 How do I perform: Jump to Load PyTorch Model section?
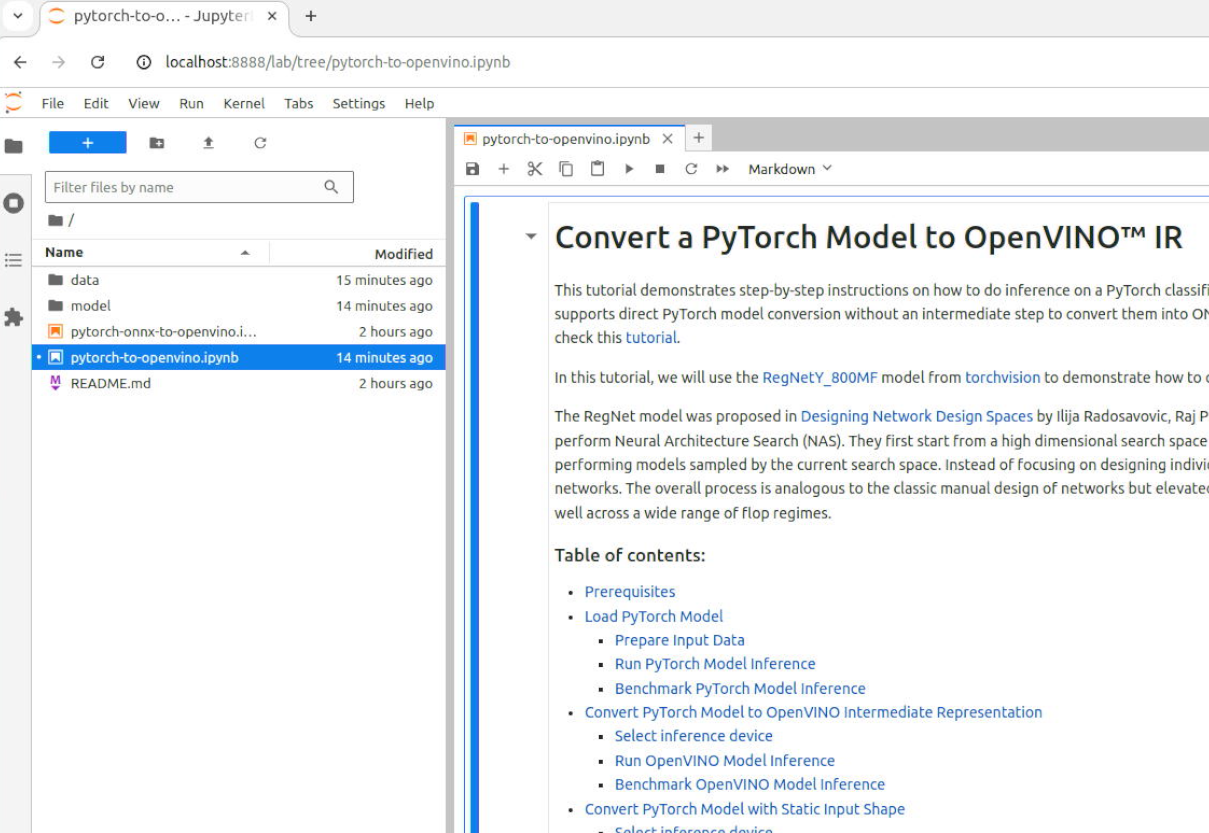[x=654, y=617]
